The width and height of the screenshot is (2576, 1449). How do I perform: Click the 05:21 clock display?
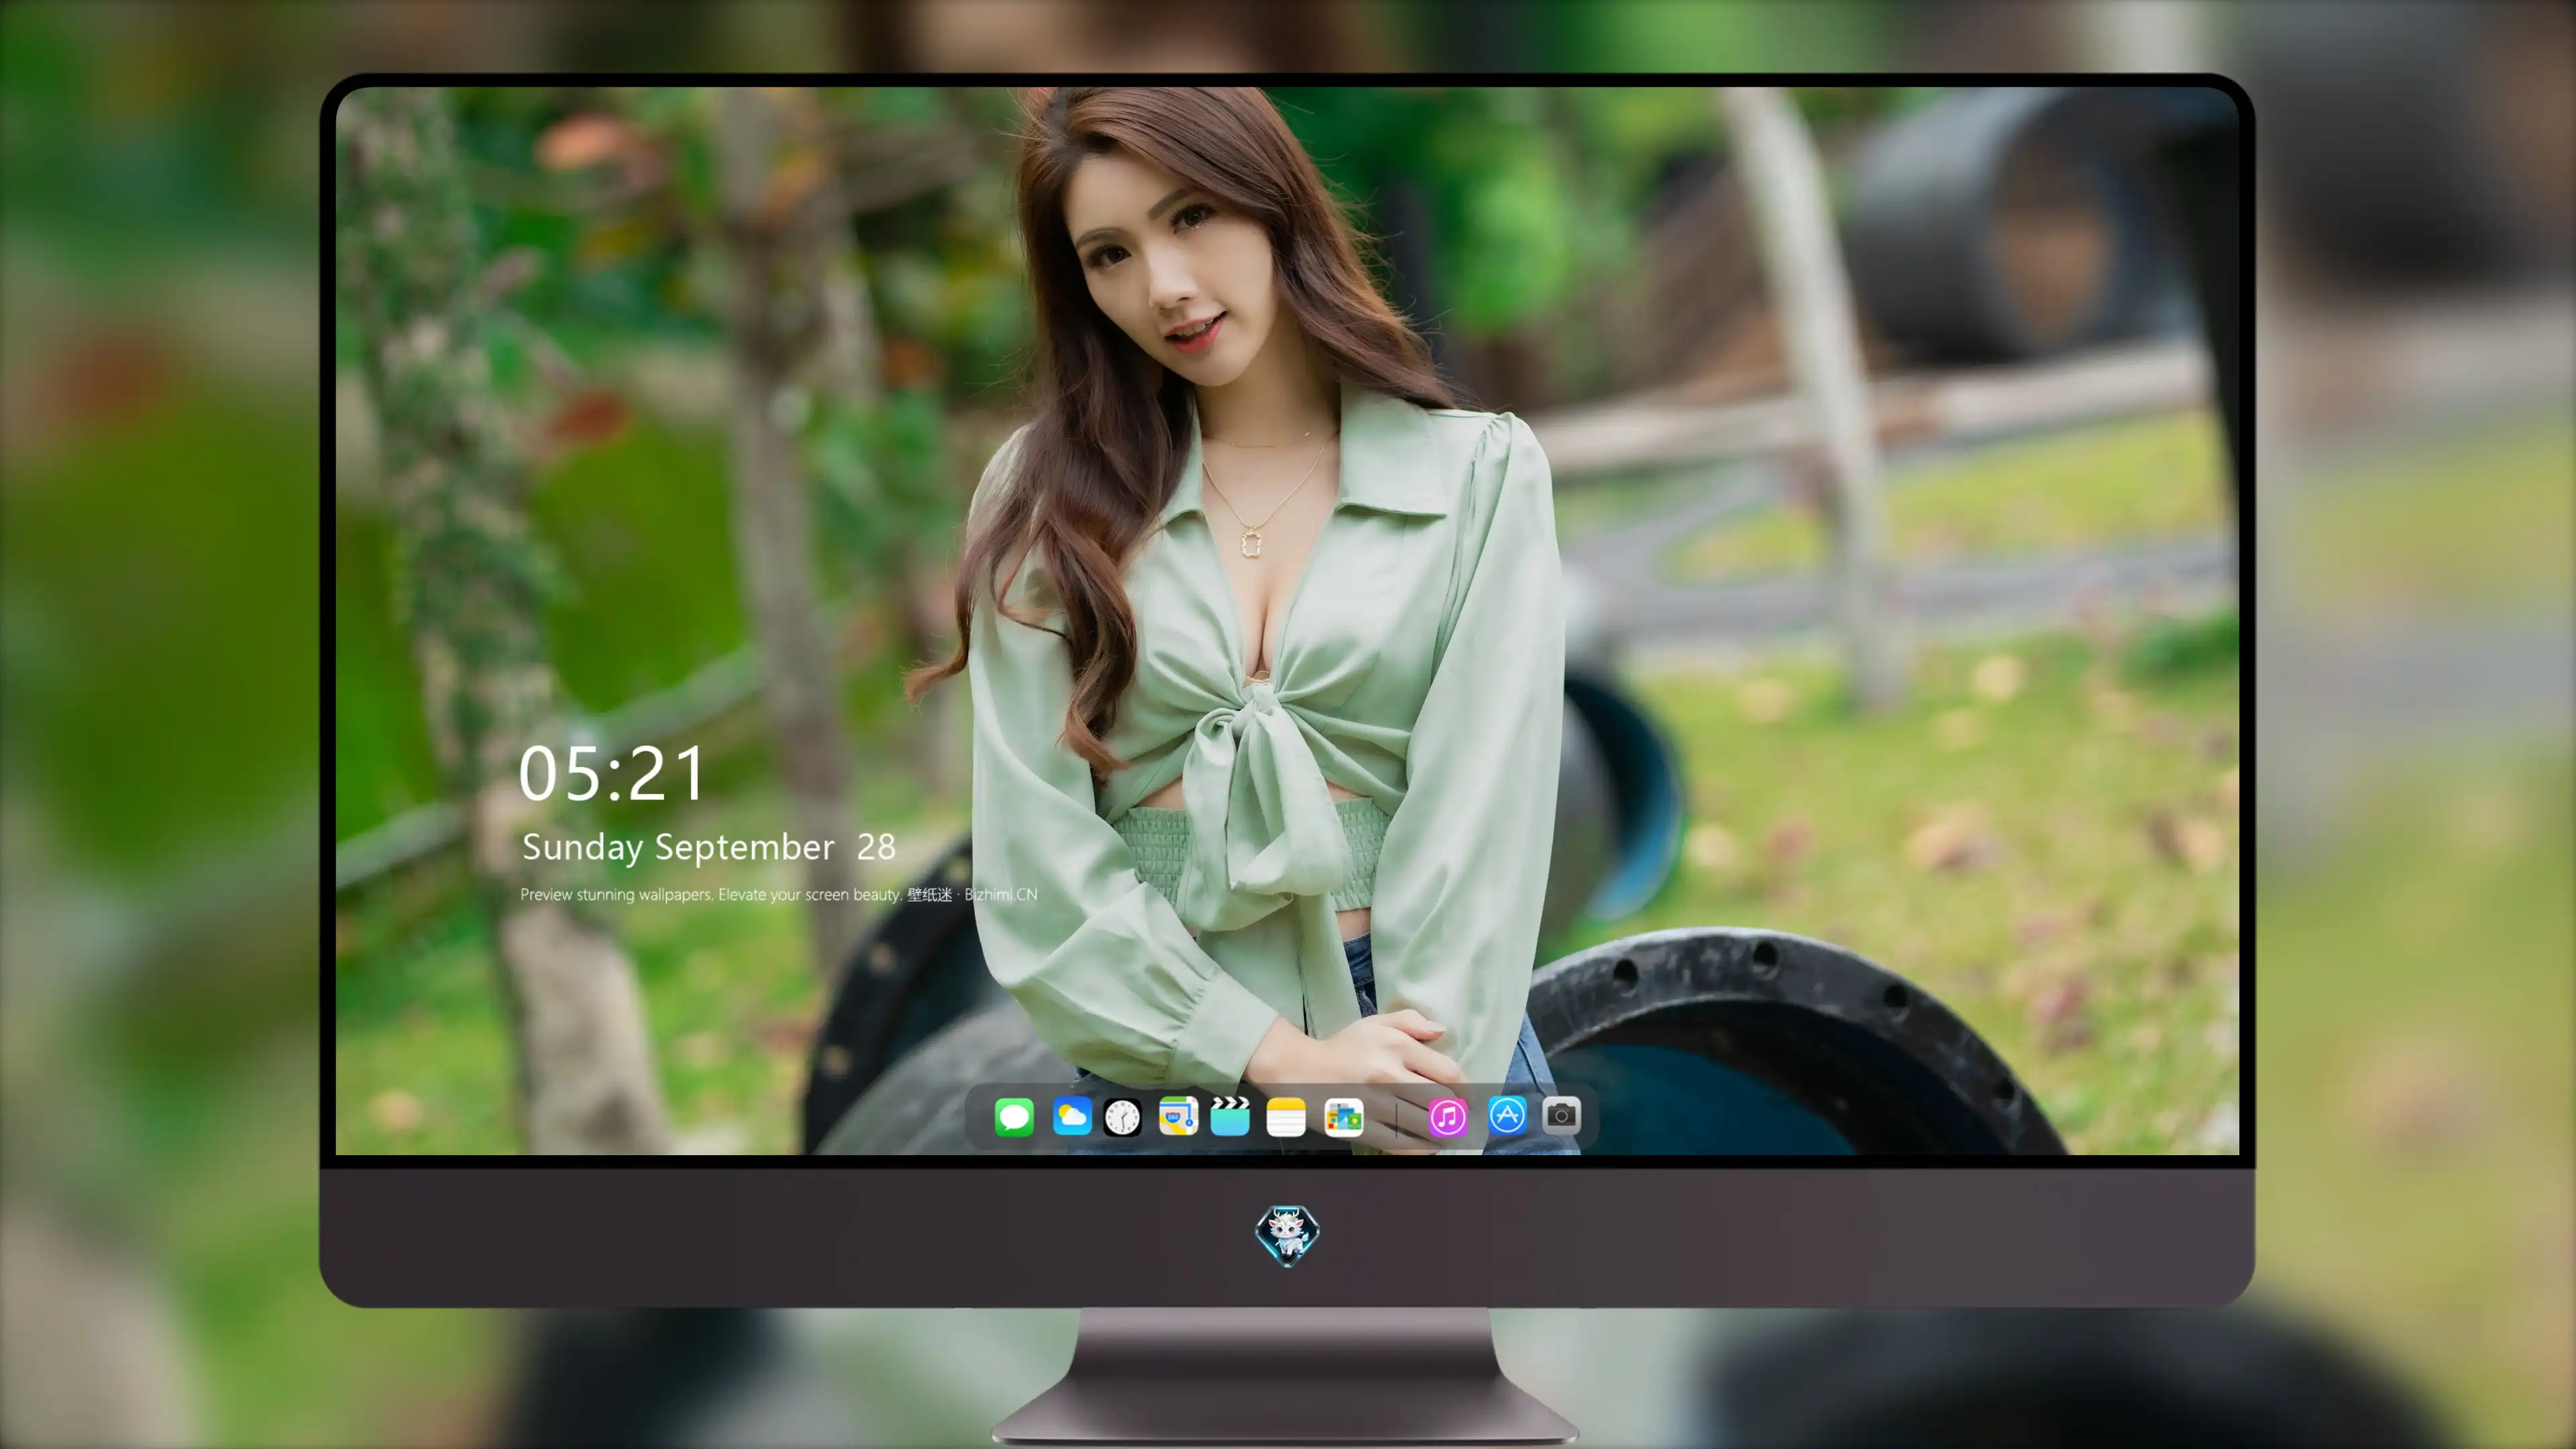[611, 774]
